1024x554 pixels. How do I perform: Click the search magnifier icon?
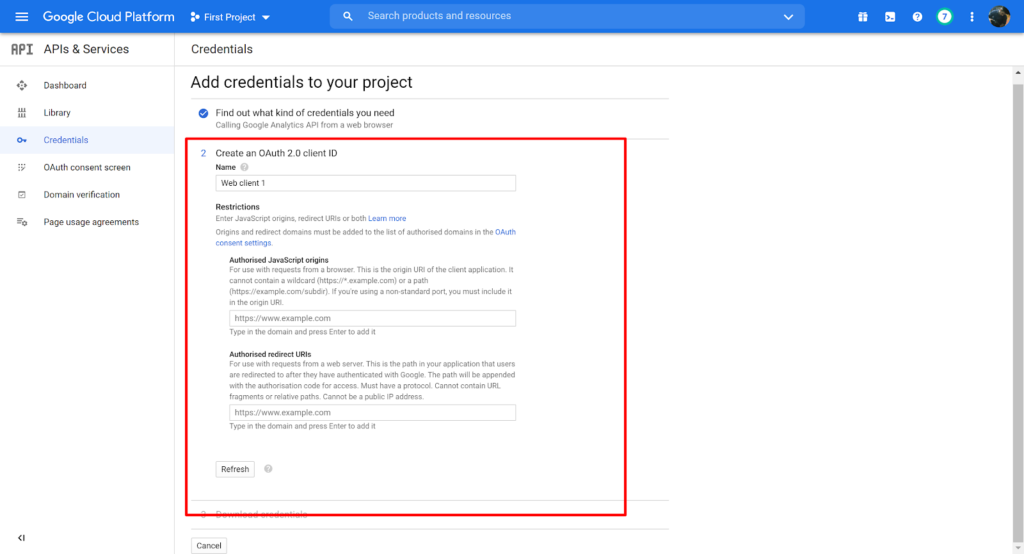point(347,16)
